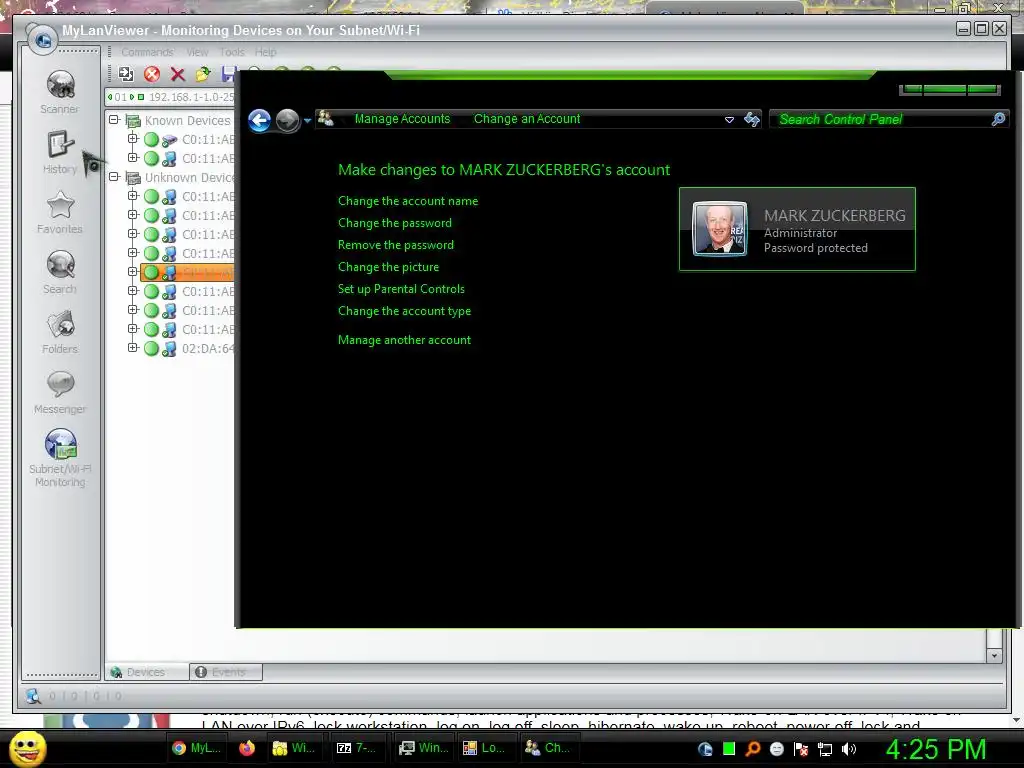Open the Tools menu
1024x768 pixels.
(232, 52)
